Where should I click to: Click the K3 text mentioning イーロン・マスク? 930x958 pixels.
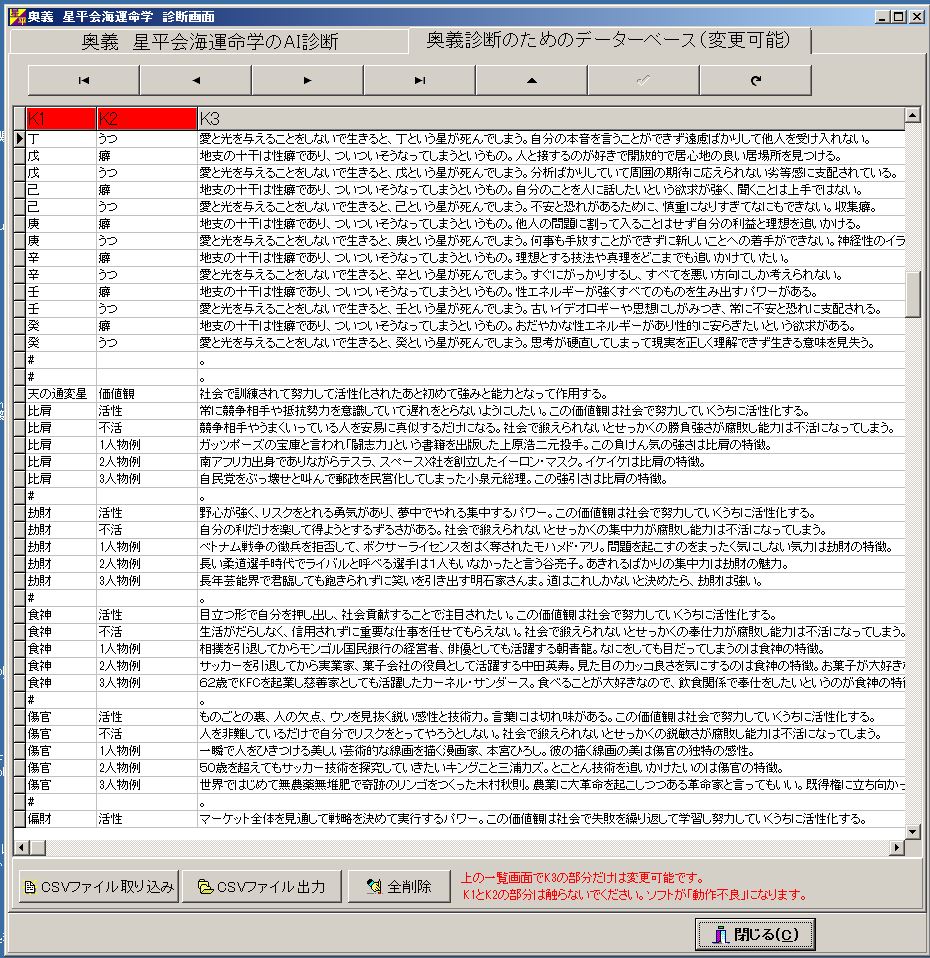453,462
